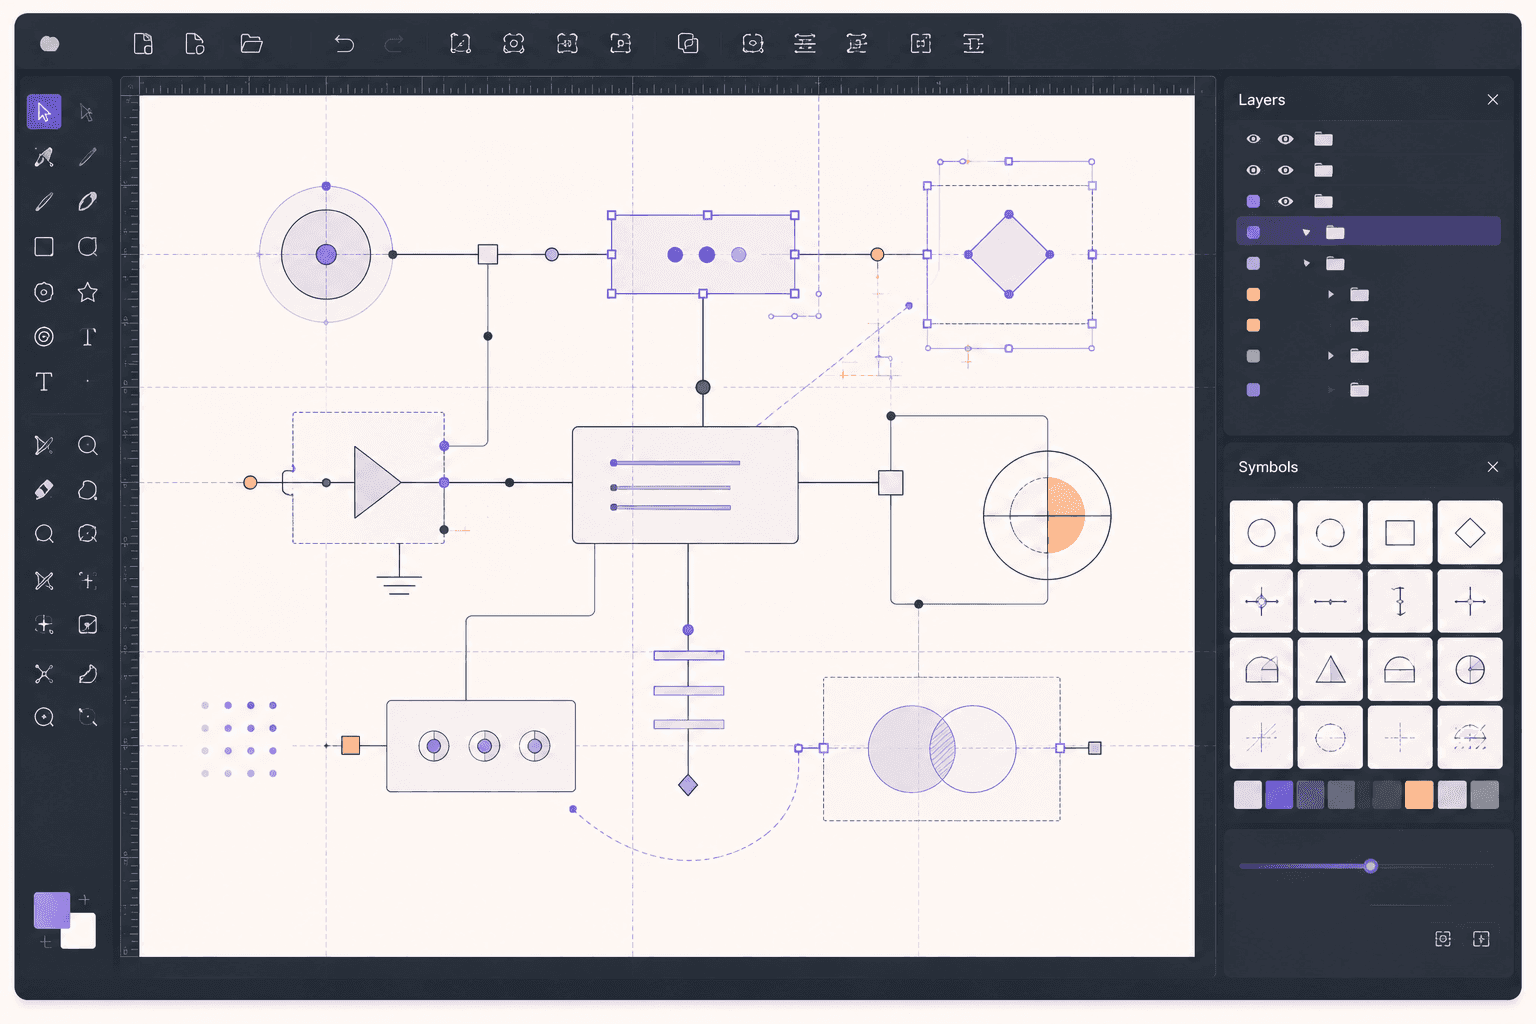Viewport: 1536px width, 1024px height.
Task: Choose the pen tool with anchor point
Action: (44, 157)
